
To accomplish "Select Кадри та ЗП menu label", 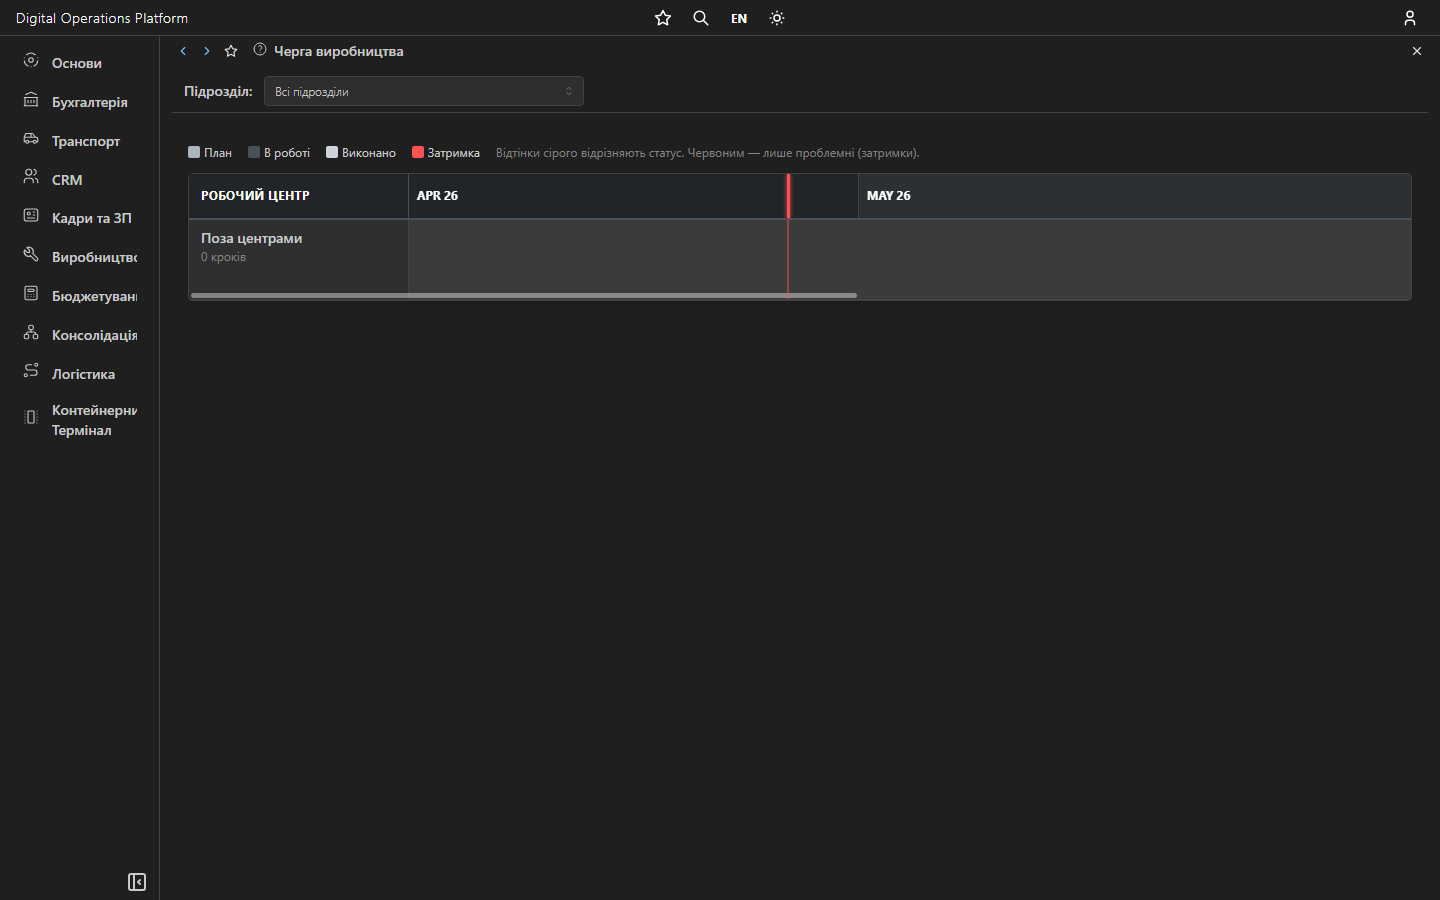I will click(x=92, y=218).
